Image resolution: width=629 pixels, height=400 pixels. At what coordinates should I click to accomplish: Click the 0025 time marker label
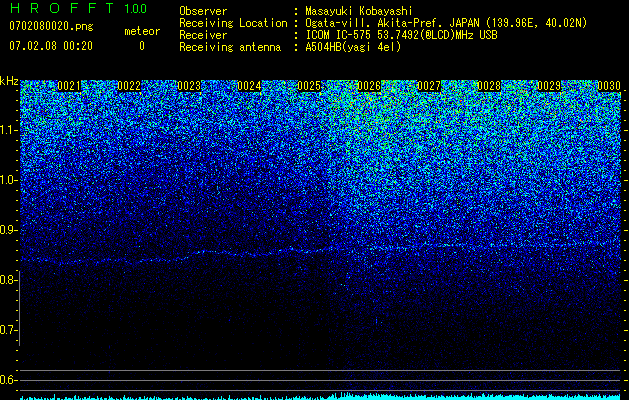click(x=309, y=86)
